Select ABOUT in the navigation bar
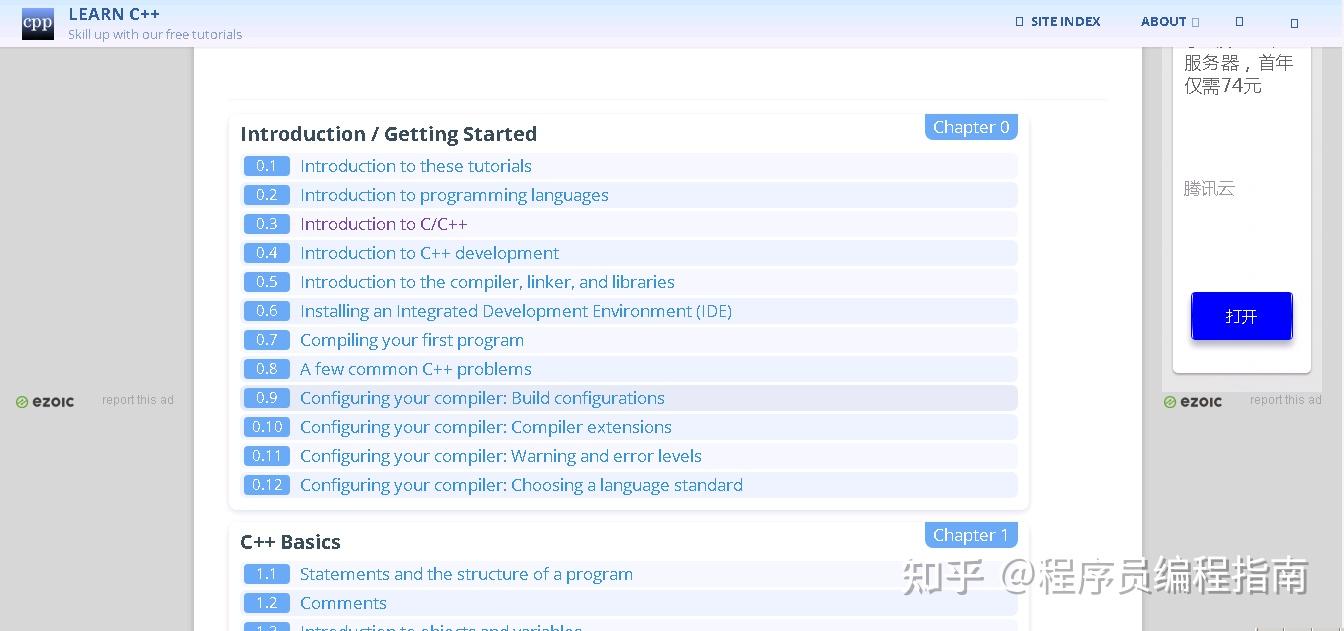Viewport: 1344px width, 631px height. pos(1163,21)
